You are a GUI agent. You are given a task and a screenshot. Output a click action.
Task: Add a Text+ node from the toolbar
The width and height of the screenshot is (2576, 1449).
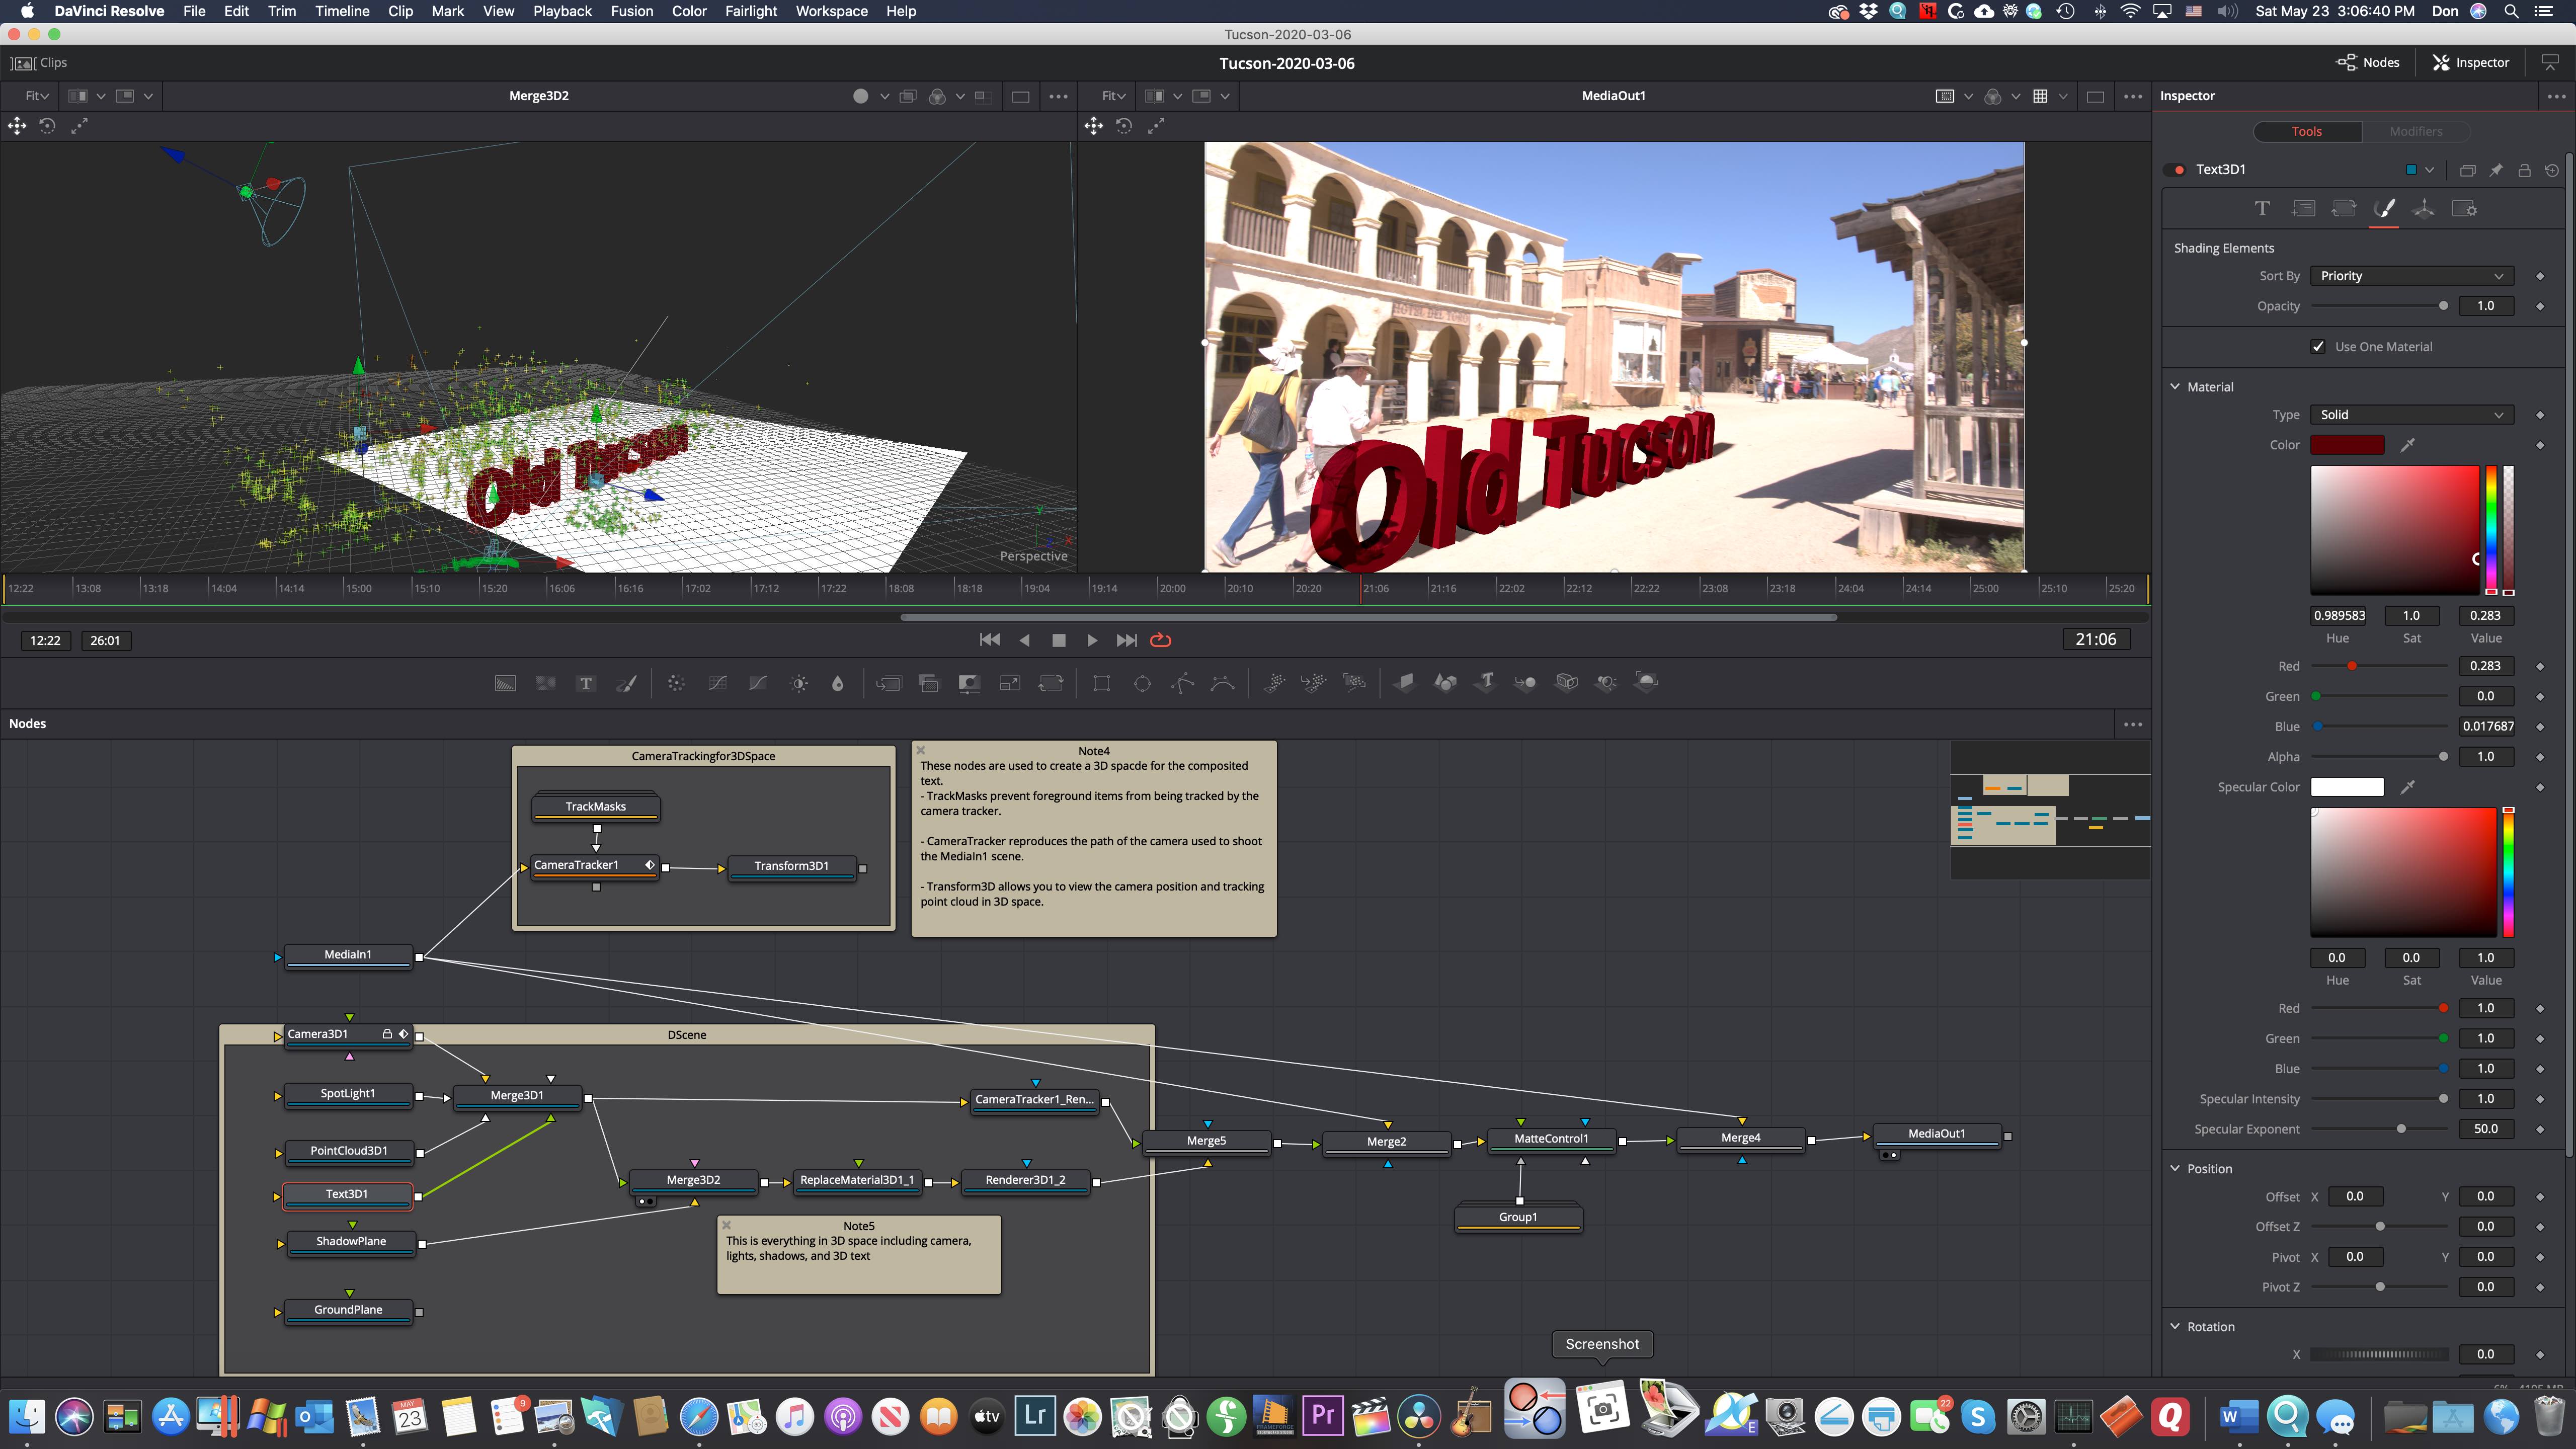point(586,683)
